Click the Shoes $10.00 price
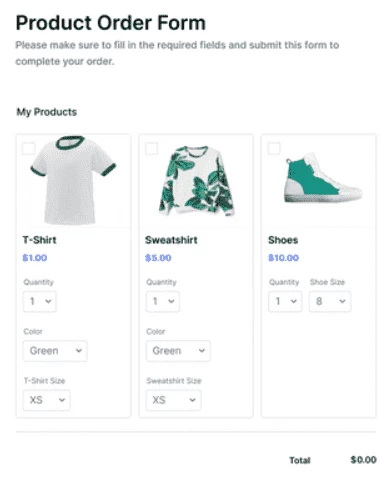 coord(283,258)
